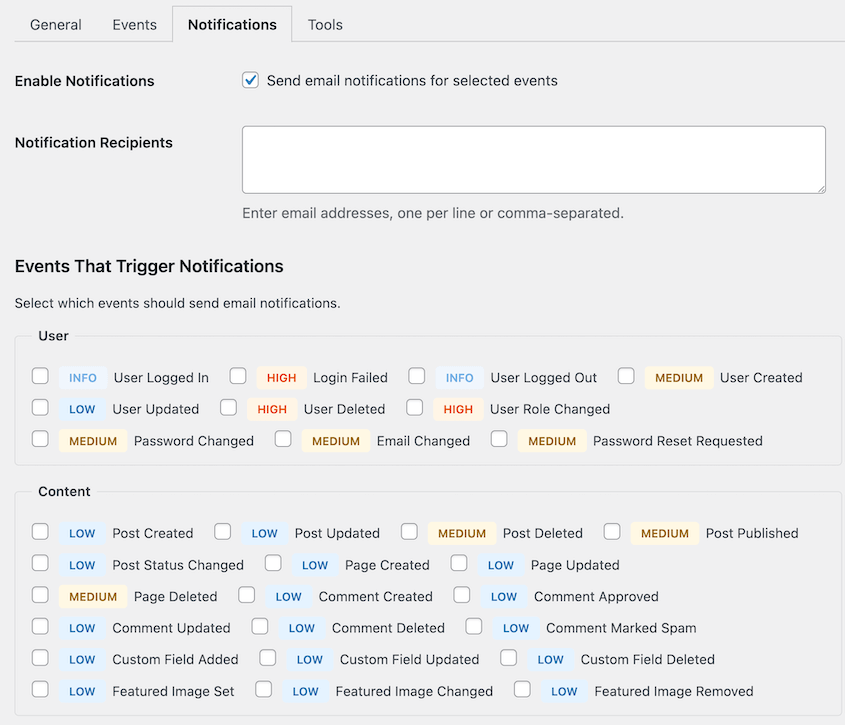This screenshot has width=845, height=725.
Task: Check the Login Failed event
Action: pyautogui.click(x=238, y=376)
